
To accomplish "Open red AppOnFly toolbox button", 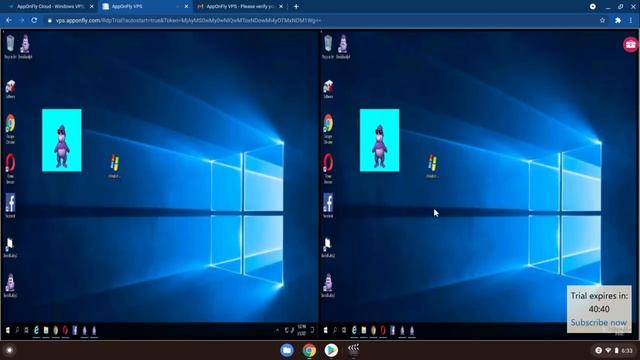I will click(631, 44).
